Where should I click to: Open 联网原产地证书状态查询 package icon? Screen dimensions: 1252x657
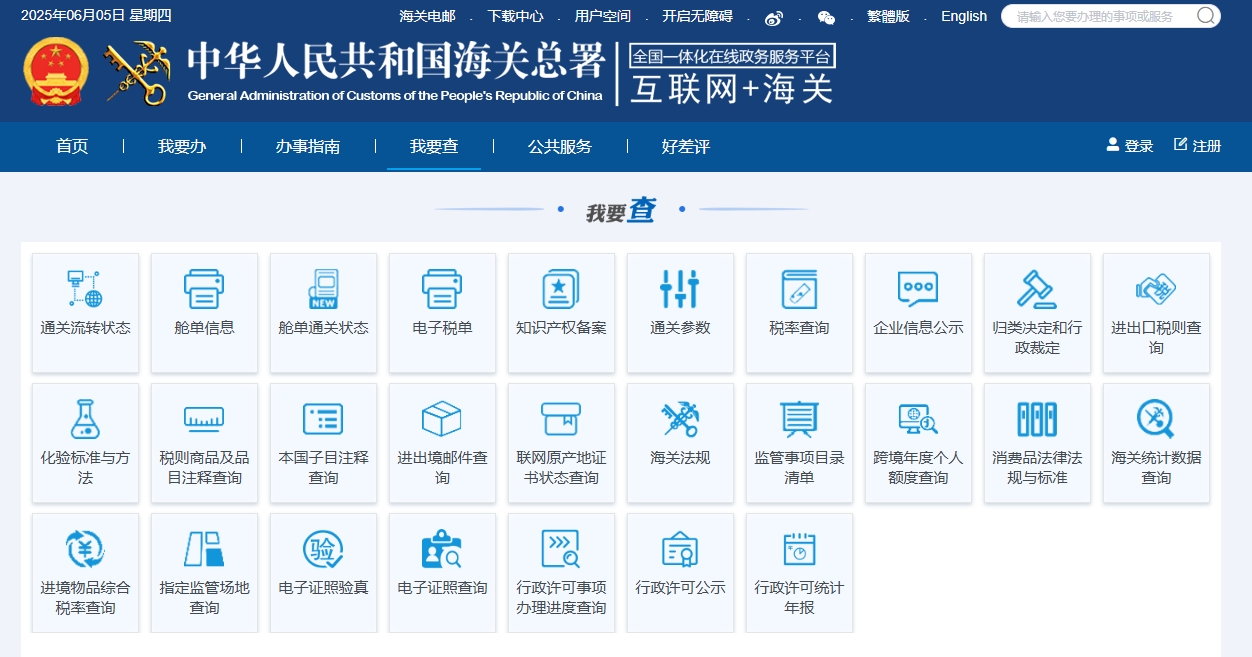point(561,418)
